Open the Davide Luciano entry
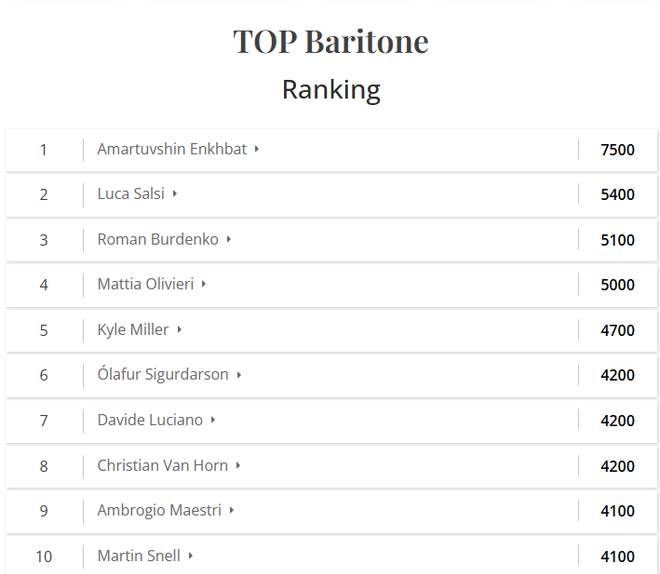The height and width of the screenshot is (574, 660). (150, 420)
